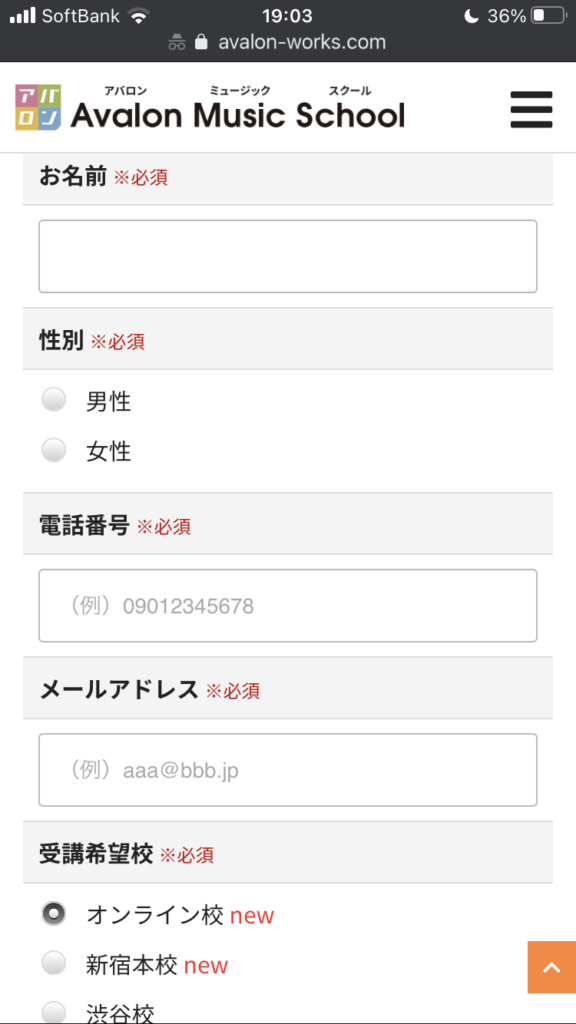Tap the battery indicator icon
This screenshot has height=1024, width=576.
pyautogui.click(x=547, y=16)
